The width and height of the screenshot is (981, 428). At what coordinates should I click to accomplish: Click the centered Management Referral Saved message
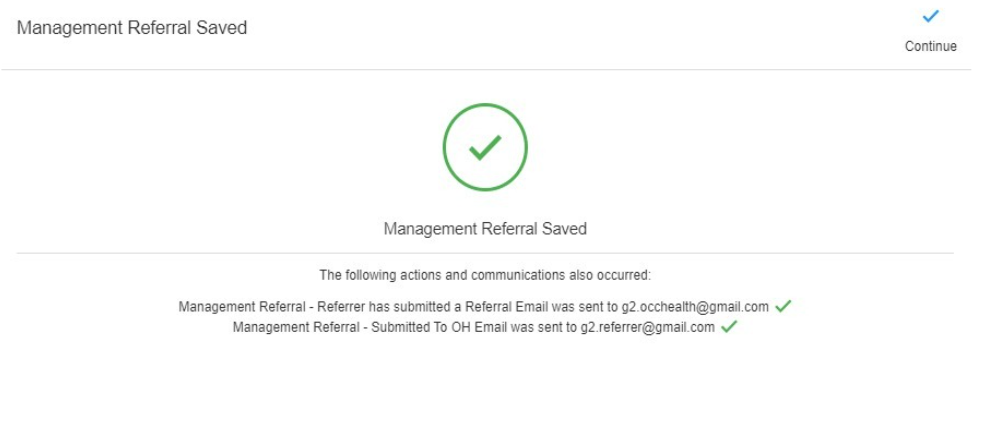point(485,228)
